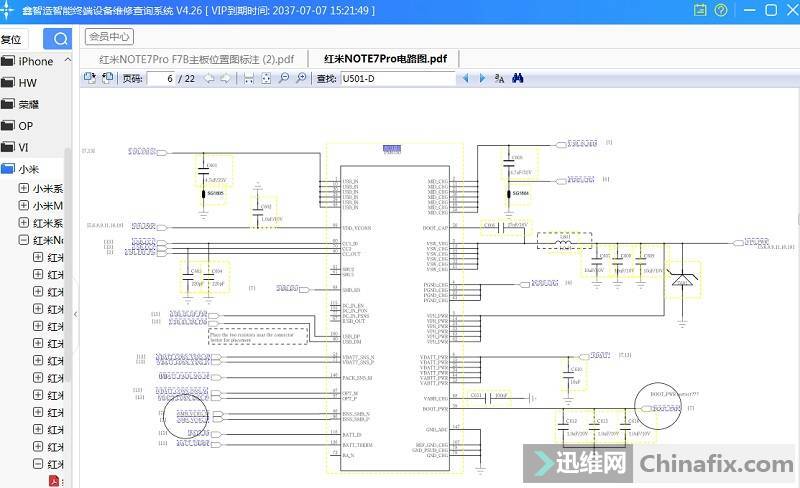
Task: Expand the 小米系 tree node
Action: click(x=24, y=188)
